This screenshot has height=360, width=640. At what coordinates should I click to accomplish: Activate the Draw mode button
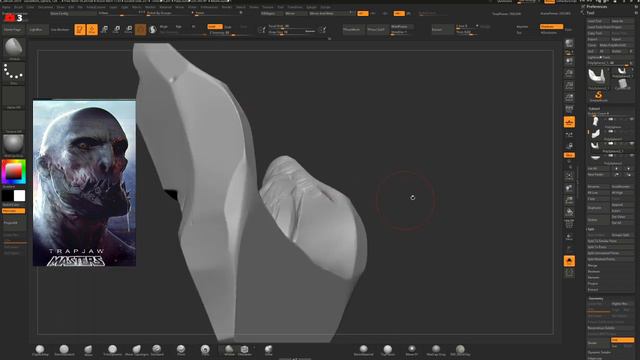(x=92, y=29)
